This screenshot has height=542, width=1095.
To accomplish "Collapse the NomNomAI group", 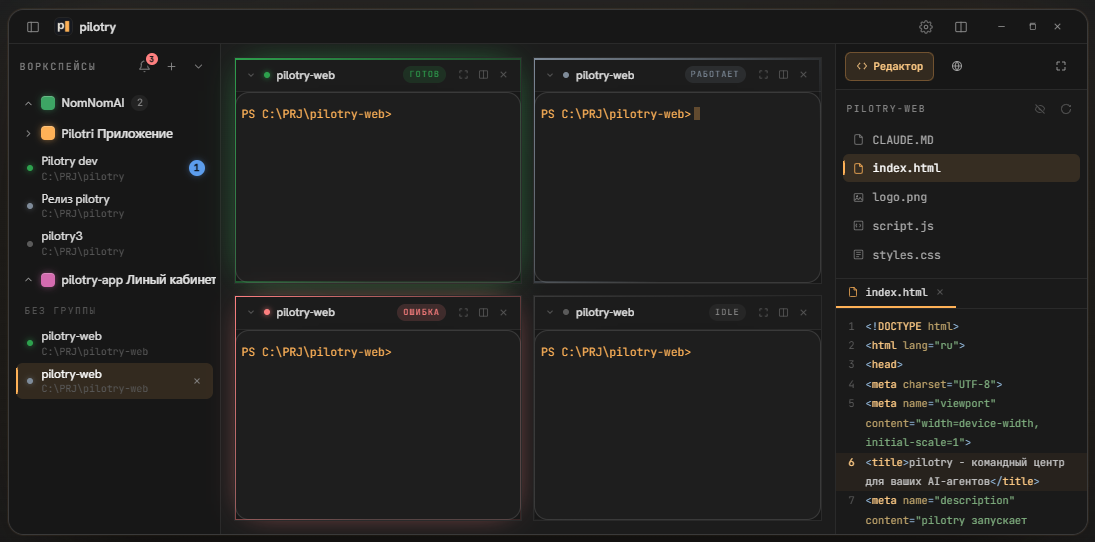I will click(x=29, y=103).
